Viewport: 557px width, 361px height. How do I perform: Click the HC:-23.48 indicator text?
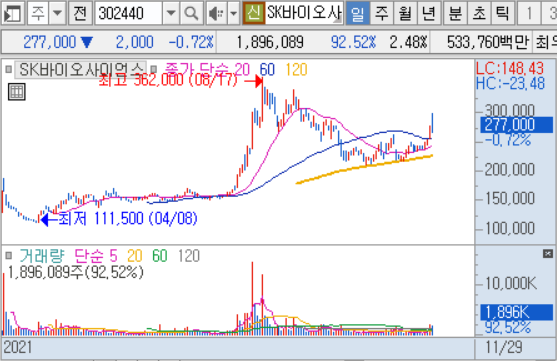click(x=510, y=83)
